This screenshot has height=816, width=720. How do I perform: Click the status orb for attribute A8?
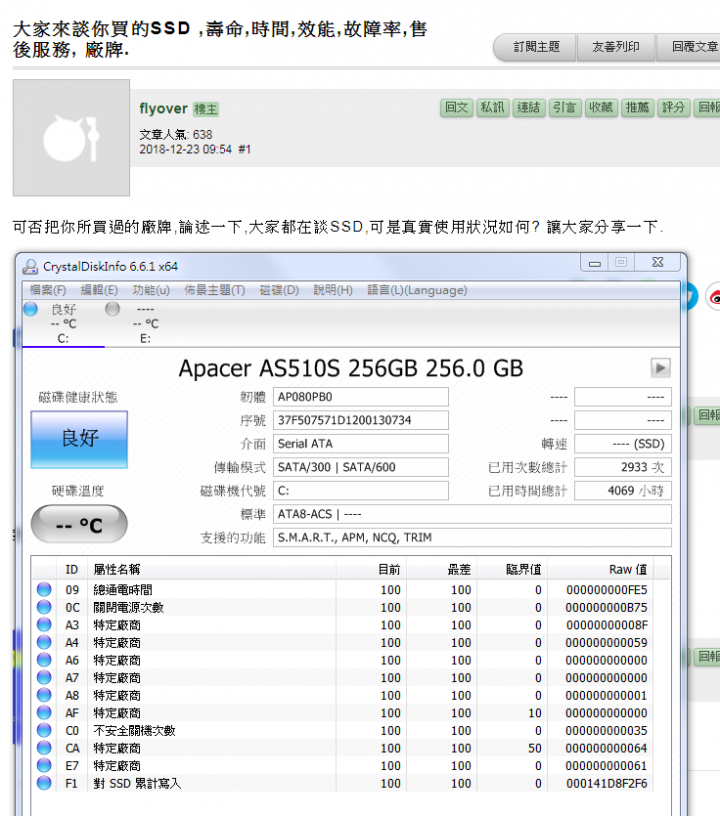(44, 695)
